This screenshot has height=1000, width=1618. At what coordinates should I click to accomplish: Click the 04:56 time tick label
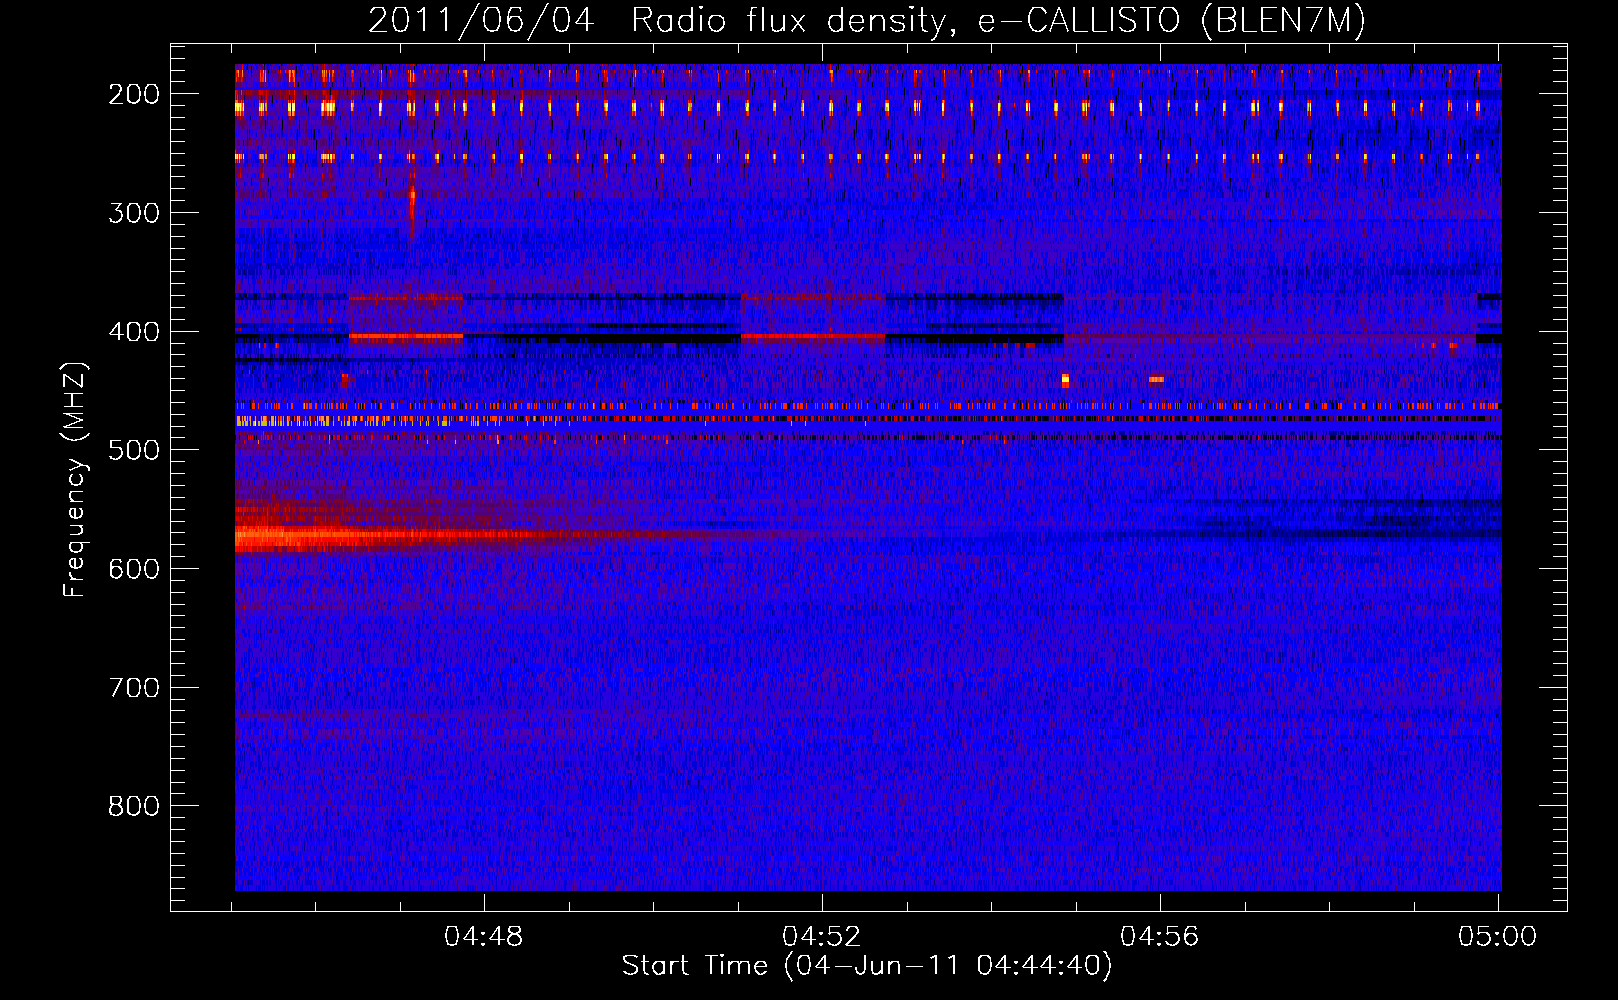pos(1160,937)
